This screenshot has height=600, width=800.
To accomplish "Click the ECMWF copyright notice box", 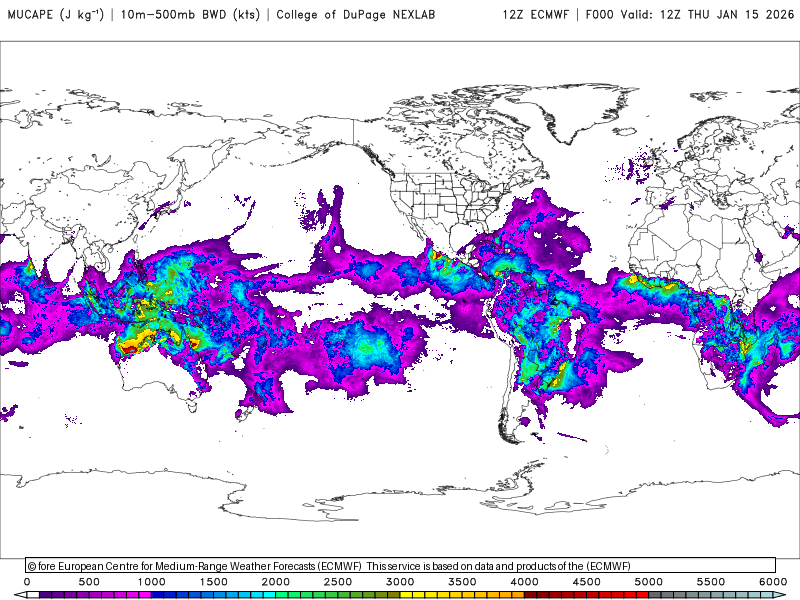I will click(401, 565).
